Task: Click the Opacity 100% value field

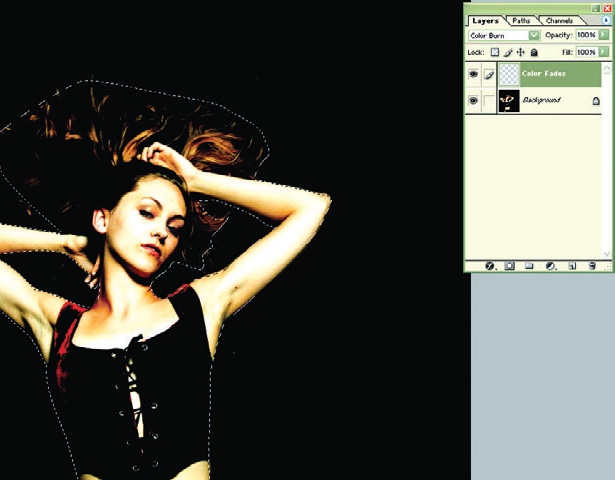Action: coord(586,35)
